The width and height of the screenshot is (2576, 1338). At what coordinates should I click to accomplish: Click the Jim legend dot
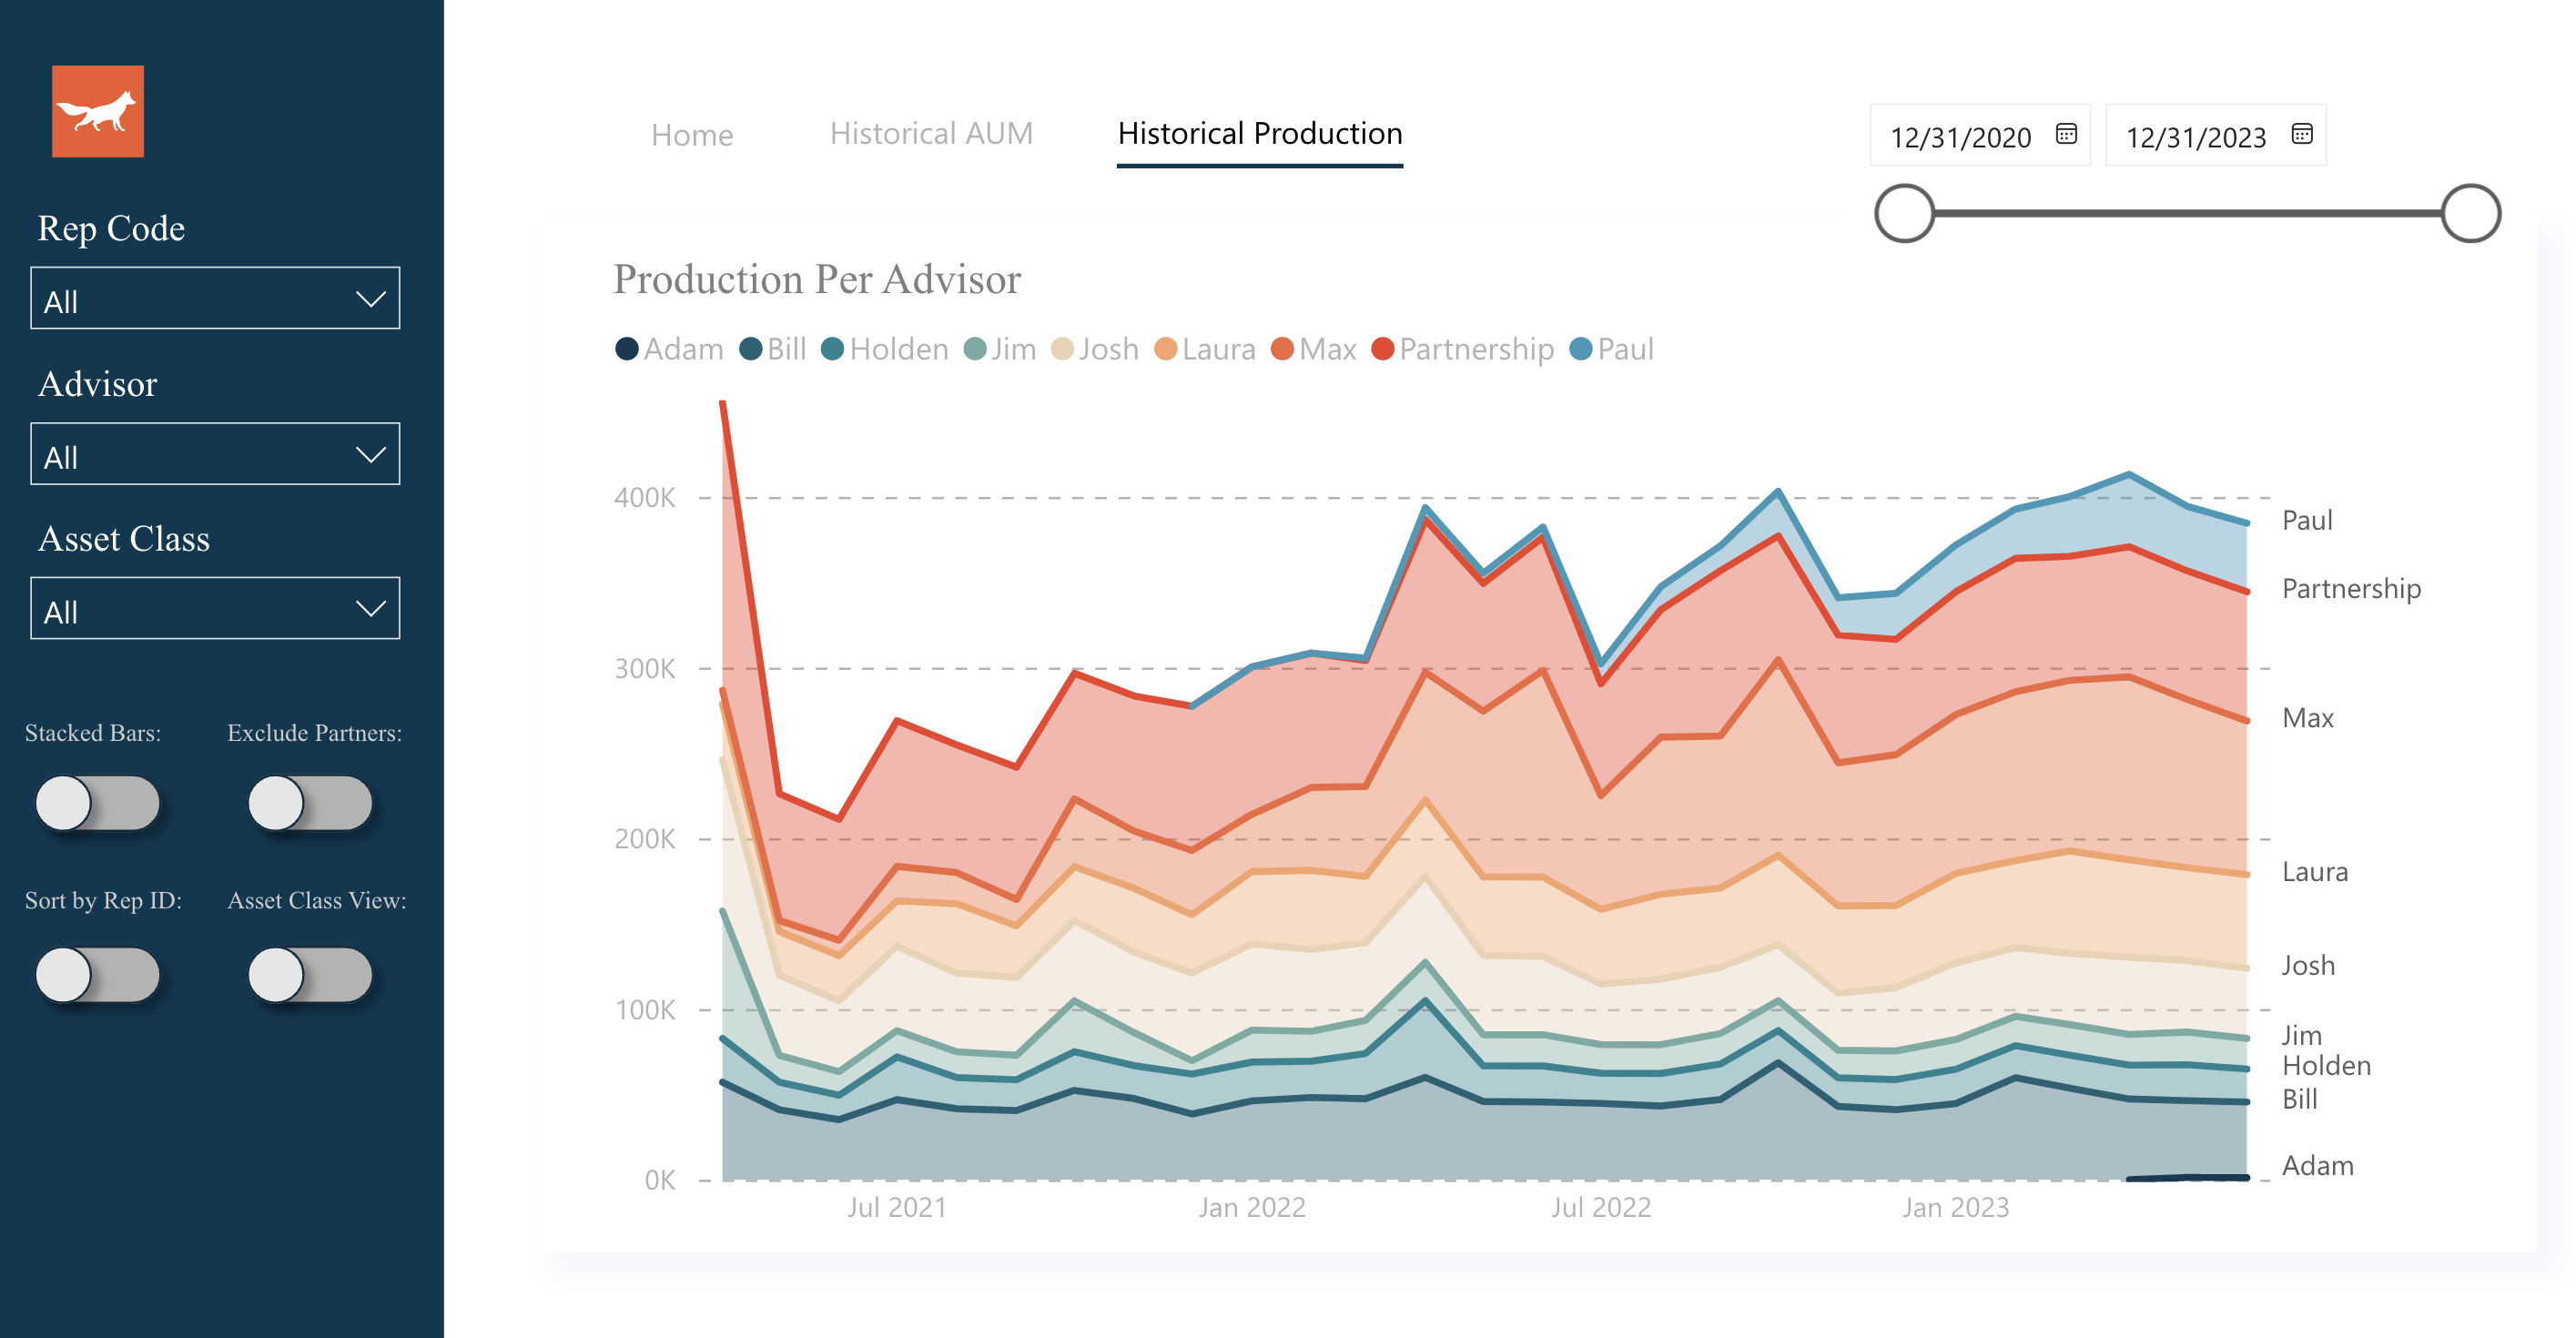coord(974,349)
